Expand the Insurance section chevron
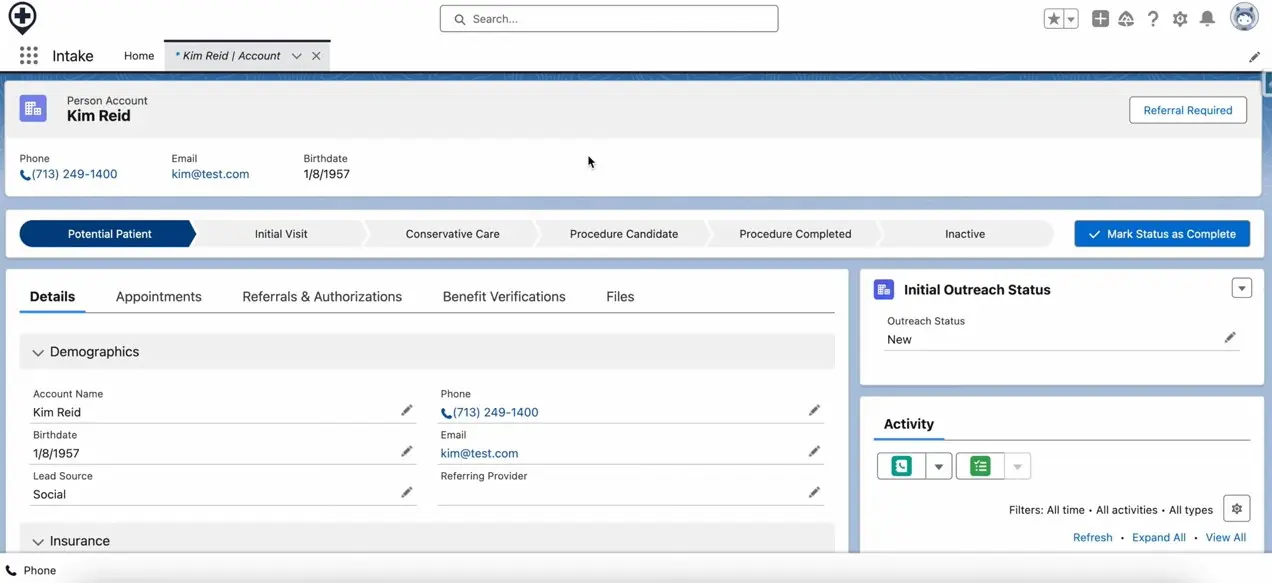Viewport: 1272px width, 583px height. pyautogui.click(x=38, y=542)
